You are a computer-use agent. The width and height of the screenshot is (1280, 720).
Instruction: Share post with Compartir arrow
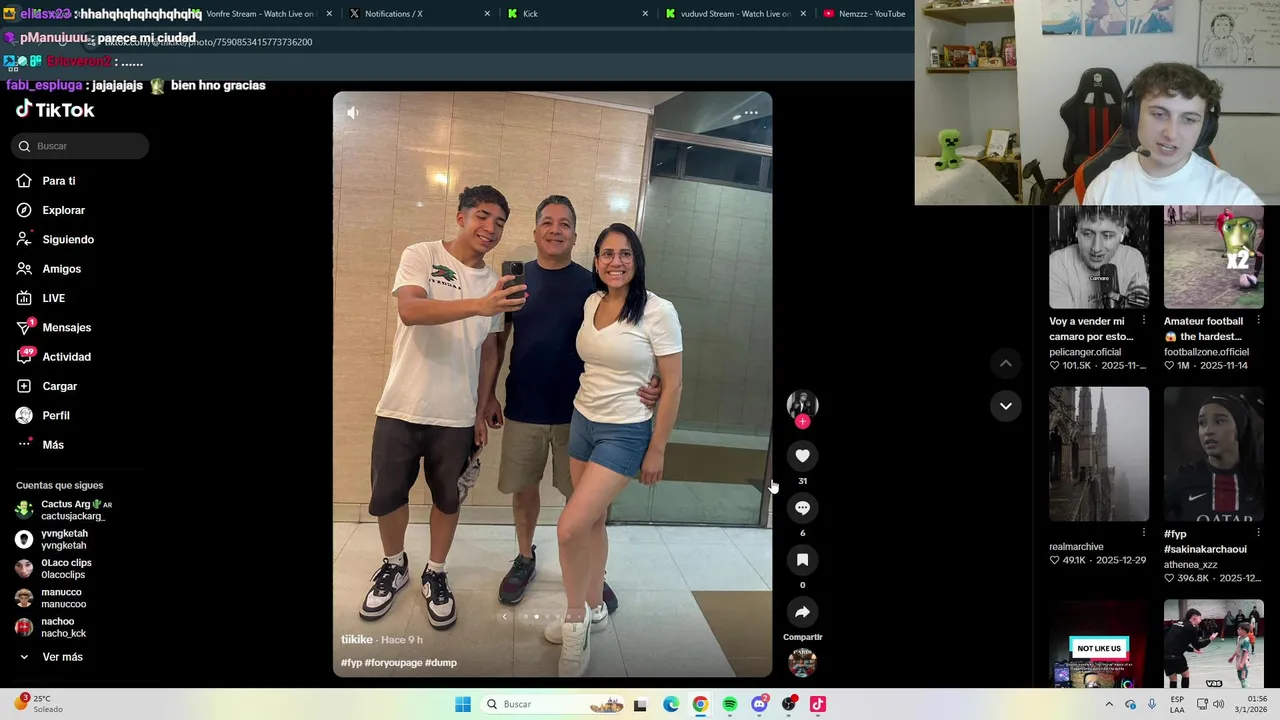coord(802,612)
